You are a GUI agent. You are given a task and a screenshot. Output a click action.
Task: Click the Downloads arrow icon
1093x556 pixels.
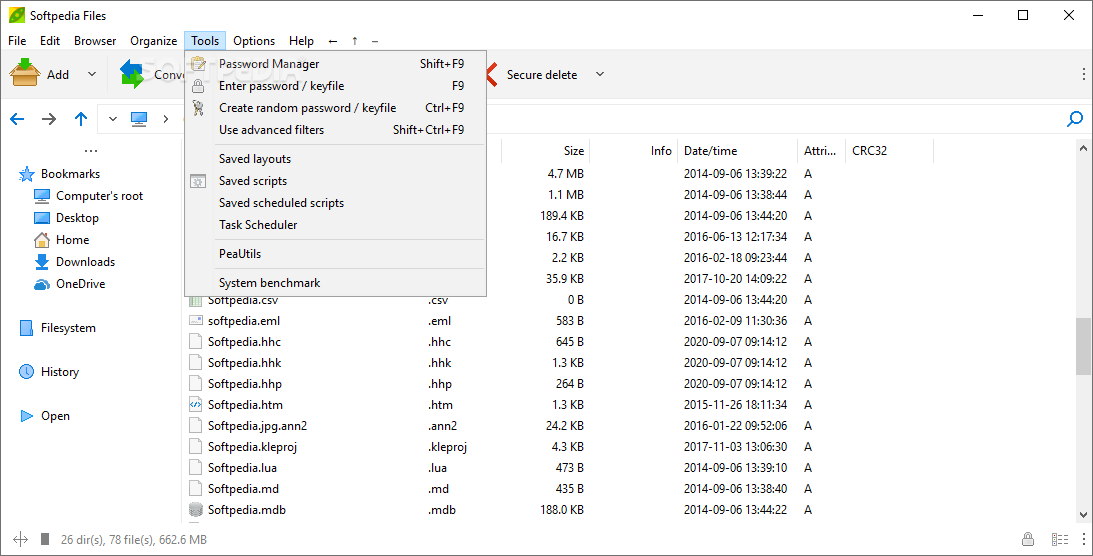point(42,262)
